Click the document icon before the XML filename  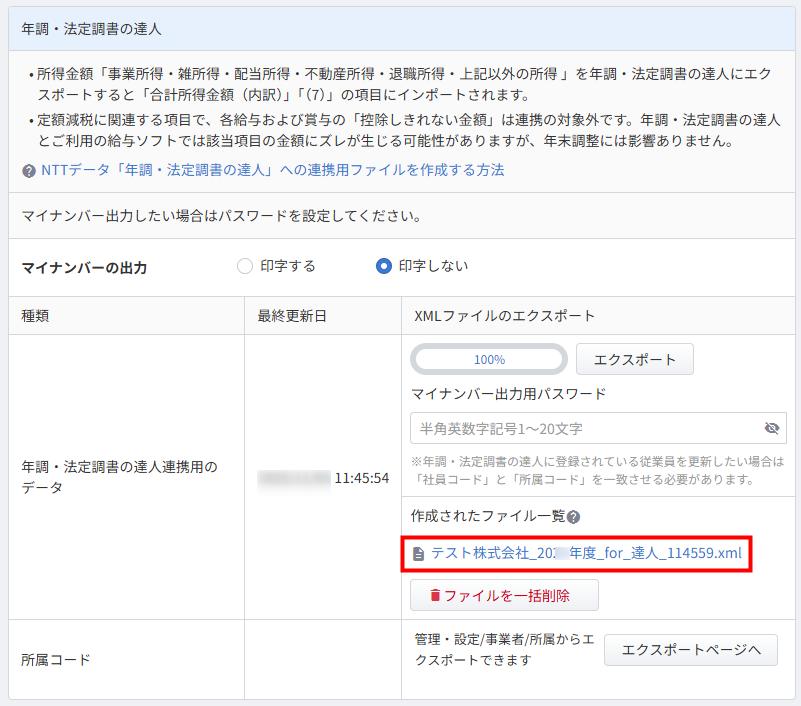[418, 553]
